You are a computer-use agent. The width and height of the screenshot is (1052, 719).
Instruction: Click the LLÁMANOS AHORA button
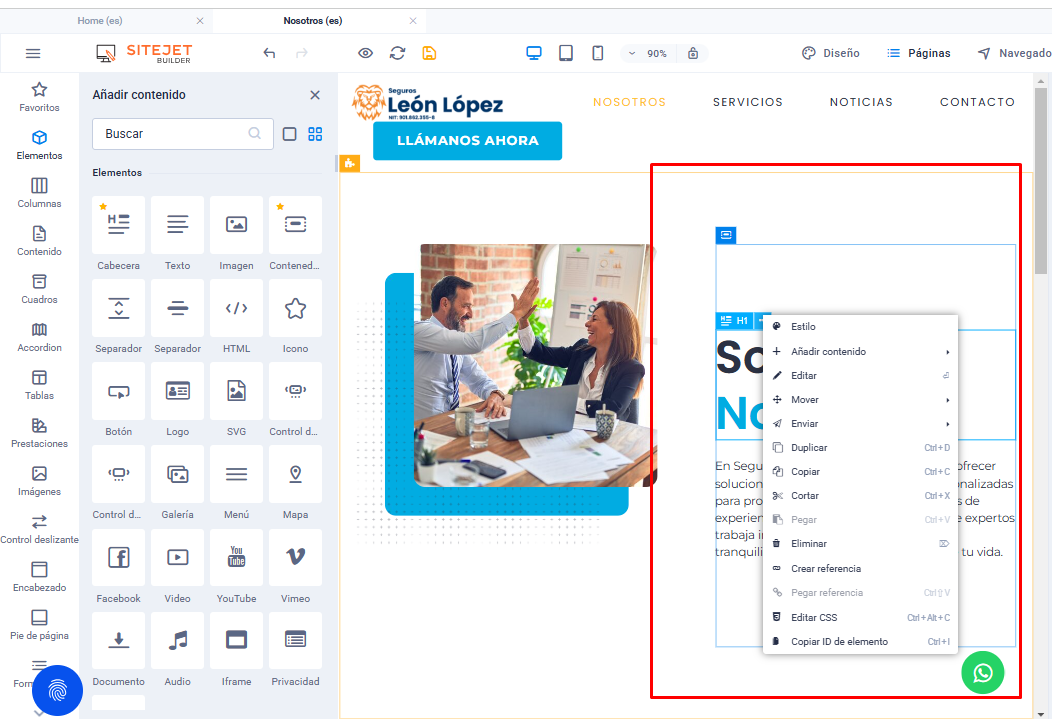point(467,141)
